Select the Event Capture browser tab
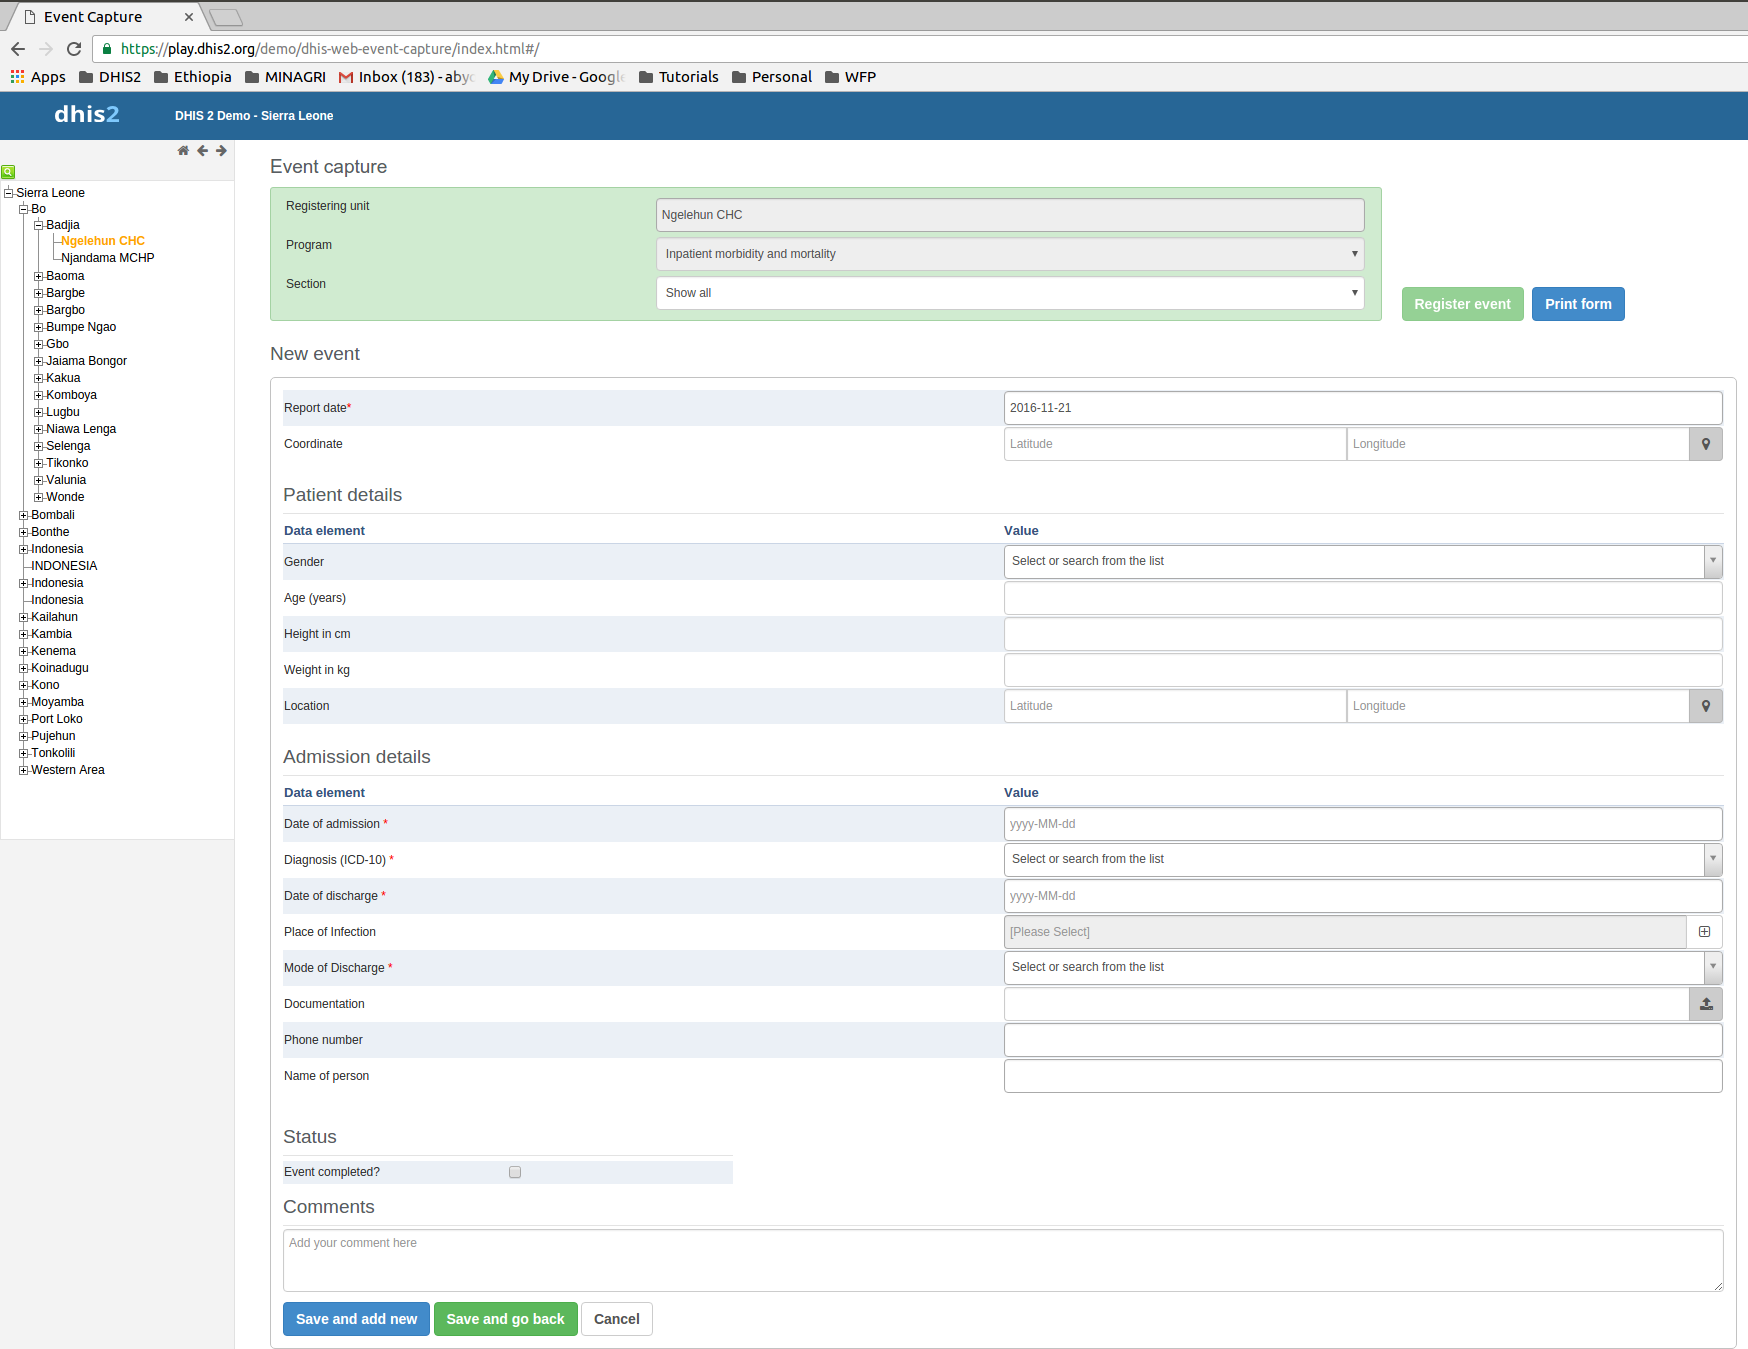The height and width of the screenshot is (1349, 1748). click(100, 17)
